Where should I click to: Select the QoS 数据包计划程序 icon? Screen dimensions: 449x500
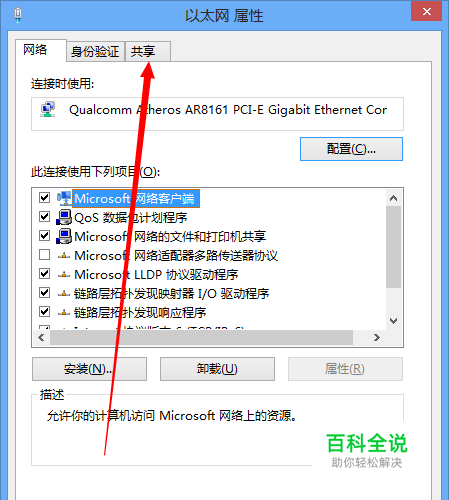click(x=64, y=217)
